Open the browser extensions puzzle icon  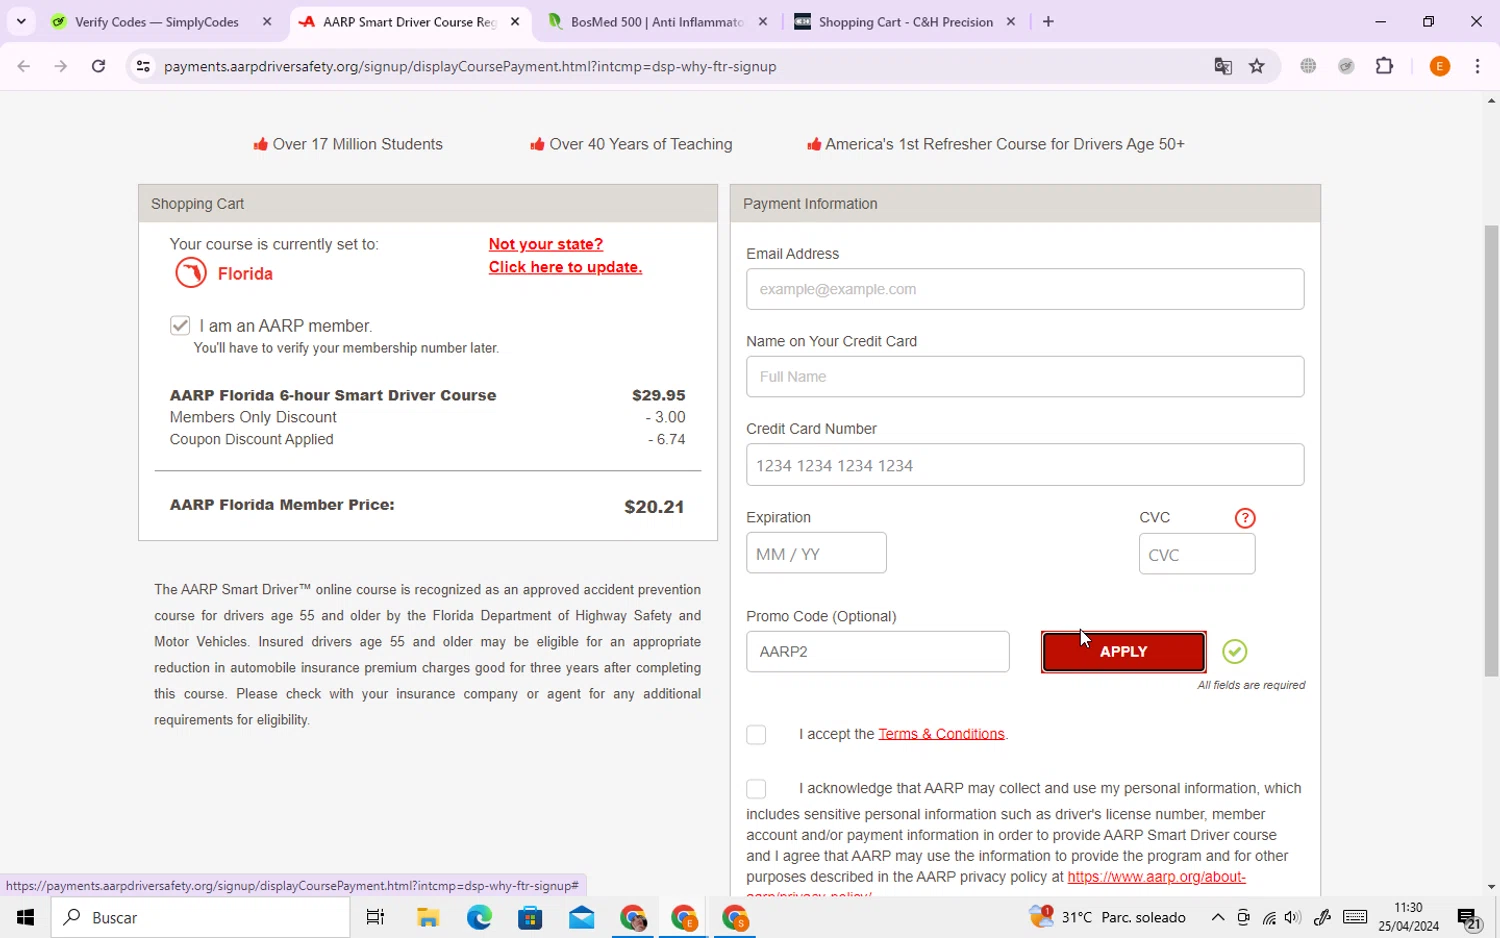[1385, 66]
